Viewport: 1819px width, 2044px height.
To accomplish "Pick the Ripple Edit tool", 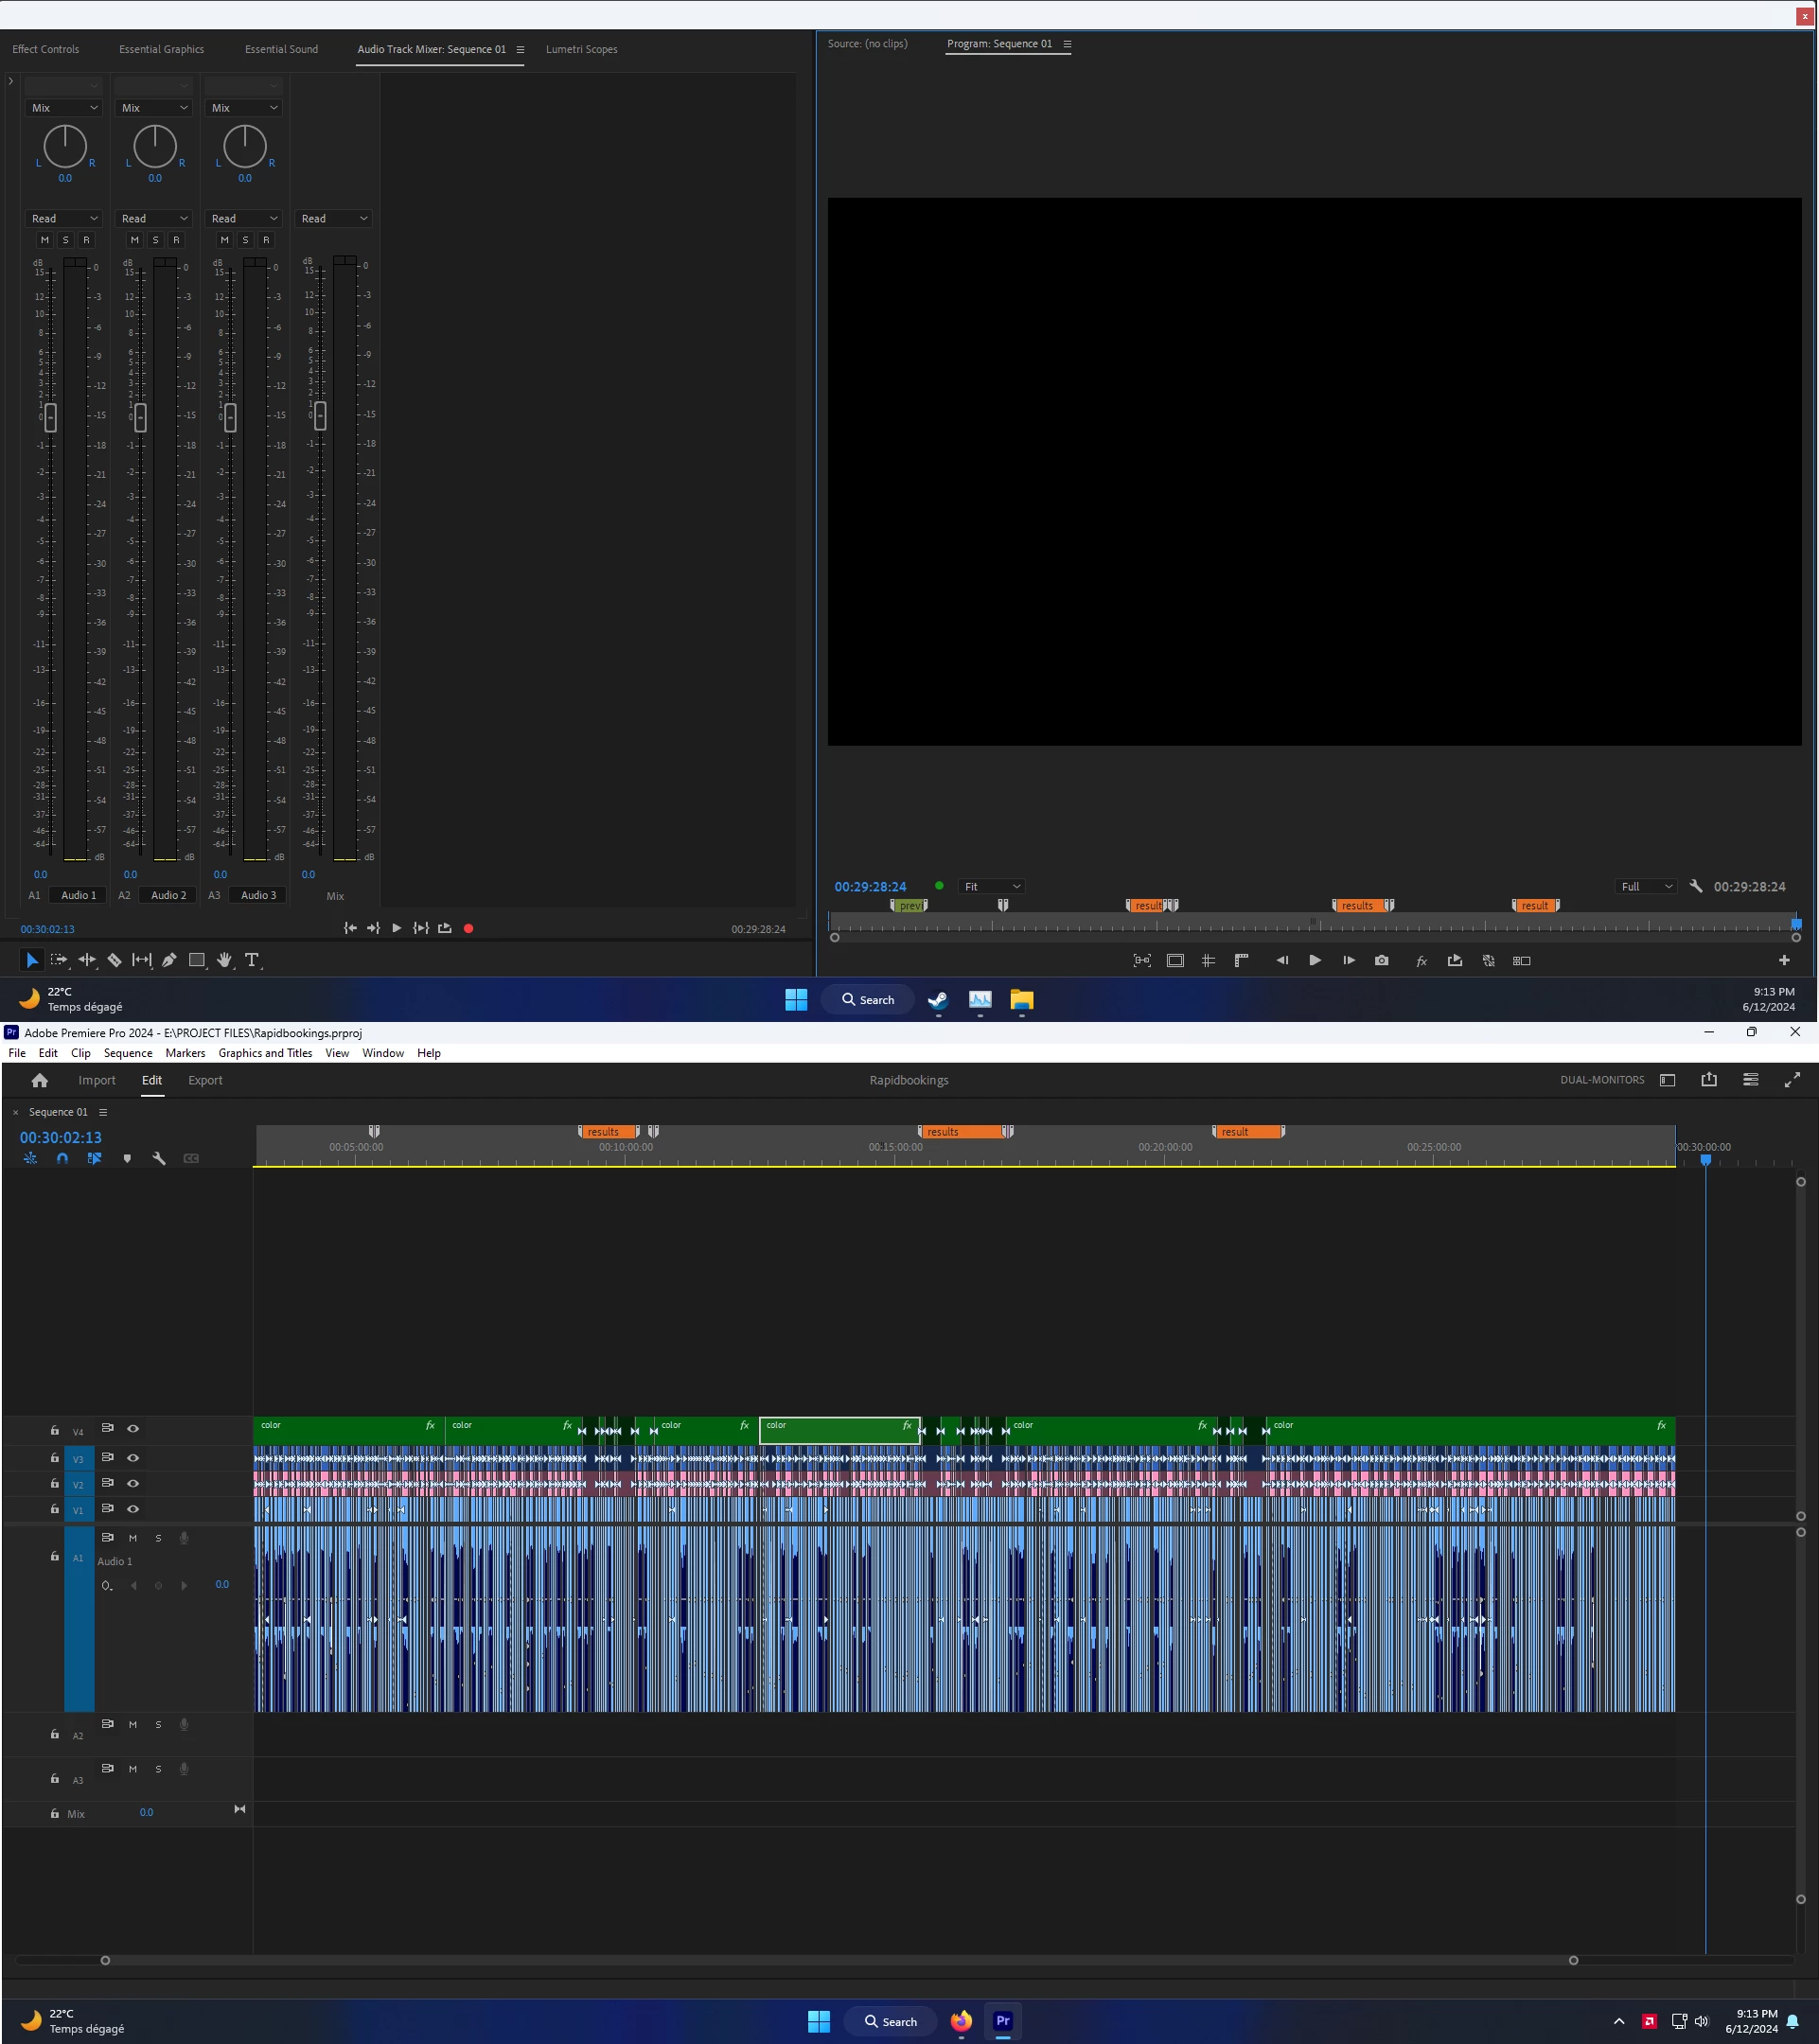I will coord(87,960).
